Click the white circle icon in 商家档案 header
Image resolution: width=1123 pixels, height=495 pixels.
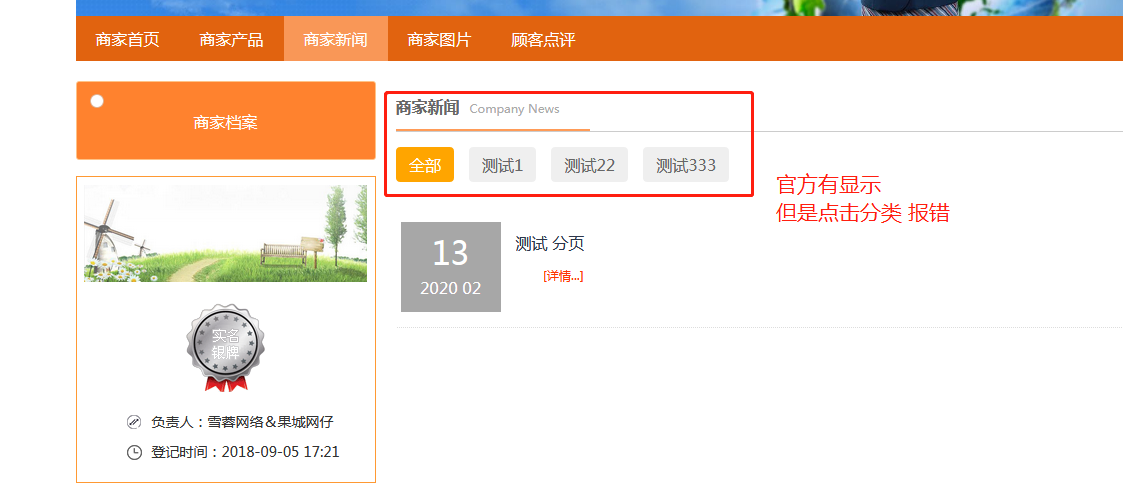coord(97,101)
